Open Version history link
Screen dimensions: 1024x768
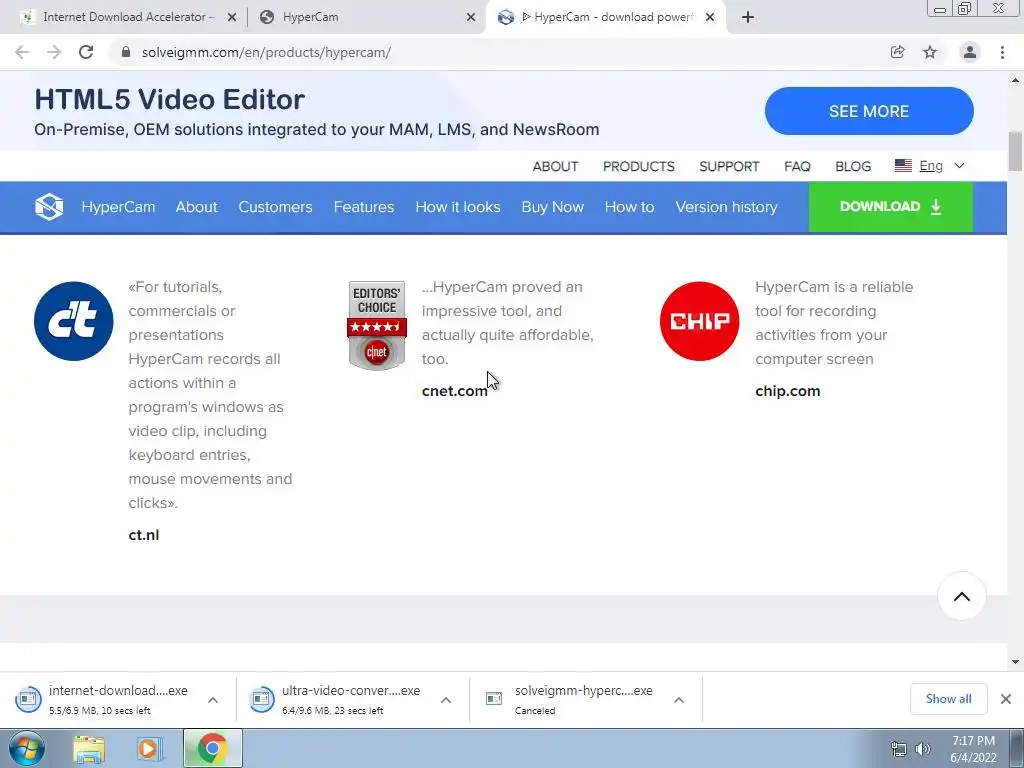tap(726, 207)
